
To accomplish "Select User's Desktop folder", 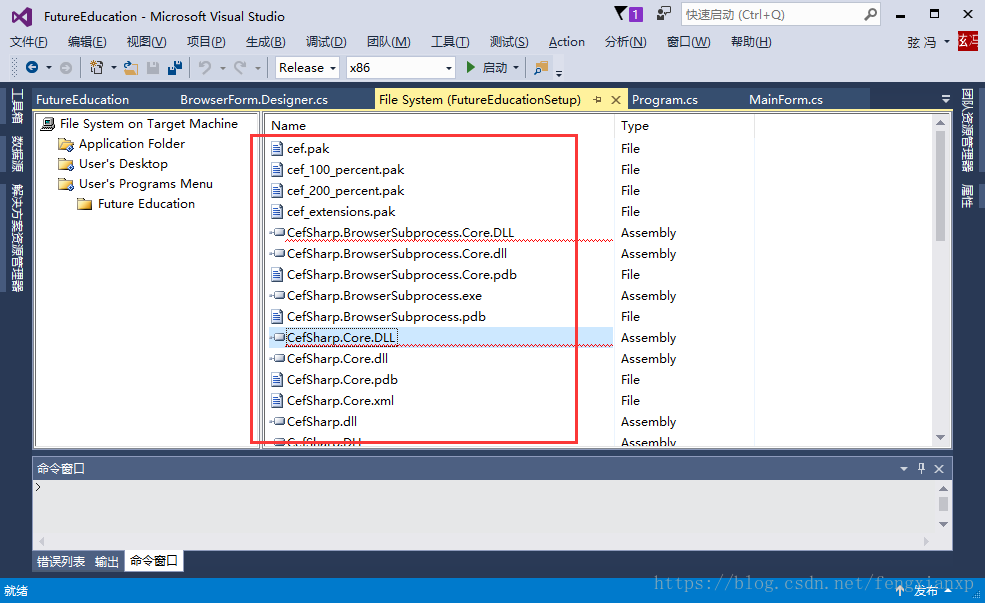I will [x=123, y=164].
